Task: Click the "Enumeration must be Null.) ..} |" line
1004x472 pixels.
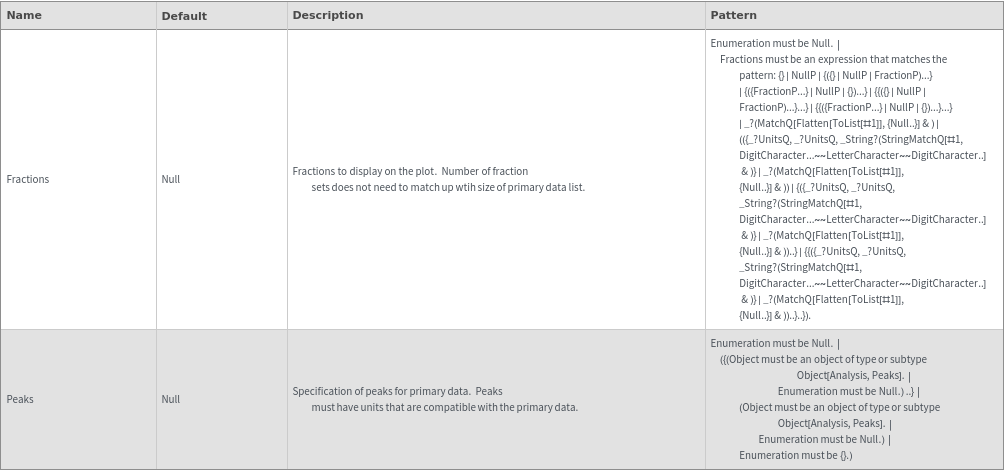Action: click(848, 391)
